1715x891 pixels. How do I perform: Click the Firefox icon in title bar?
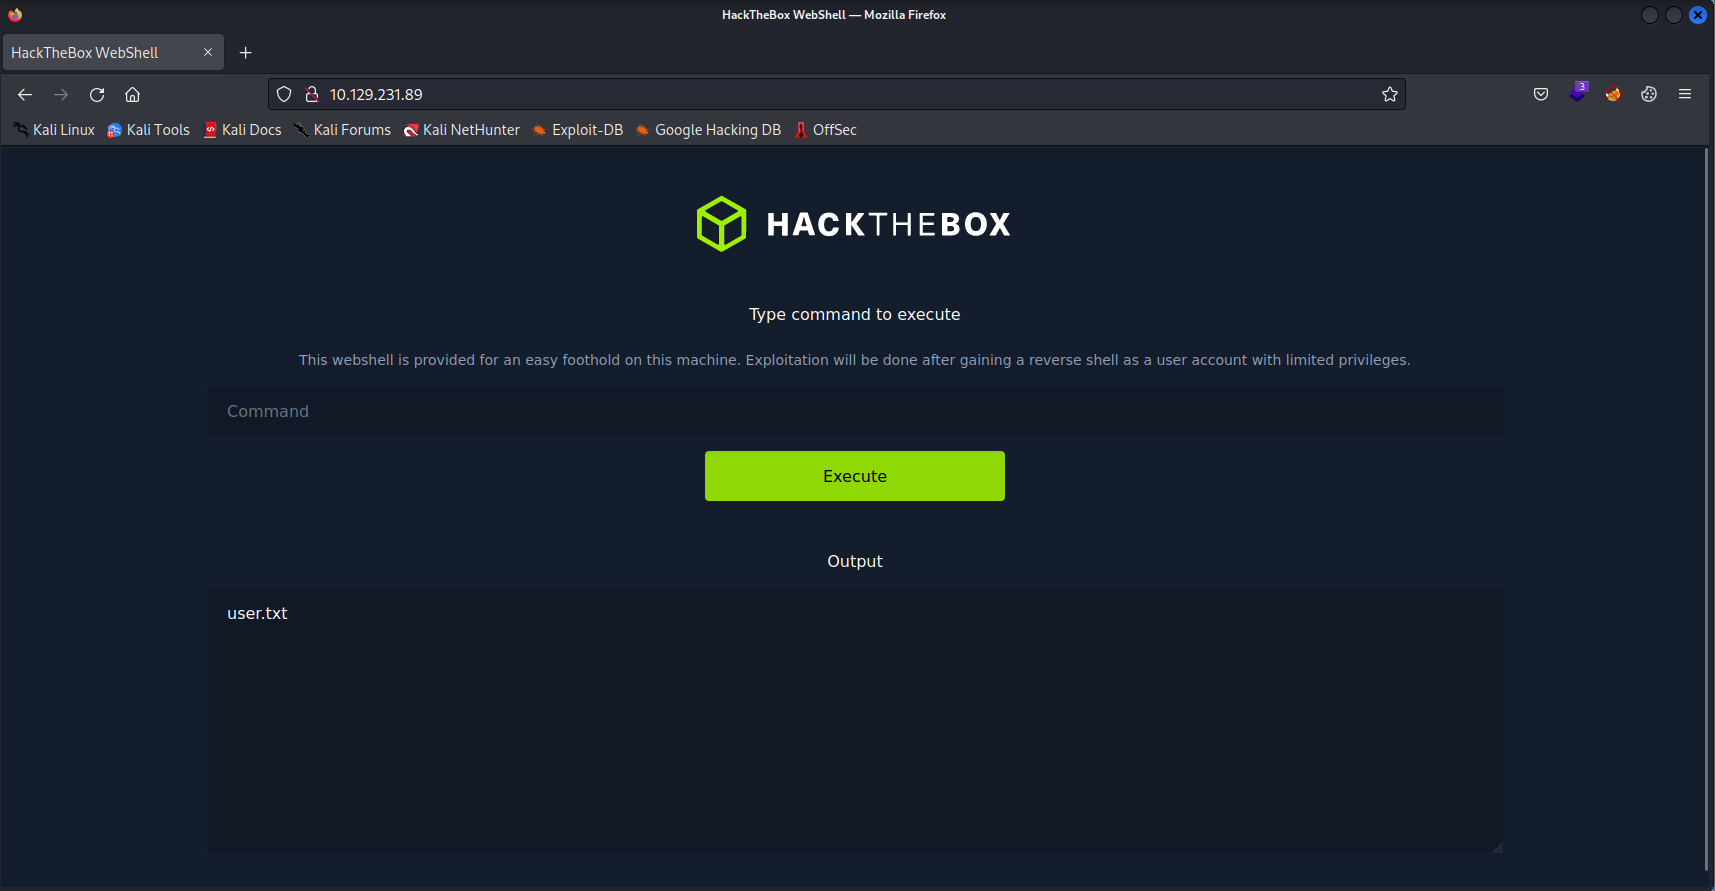15,15
